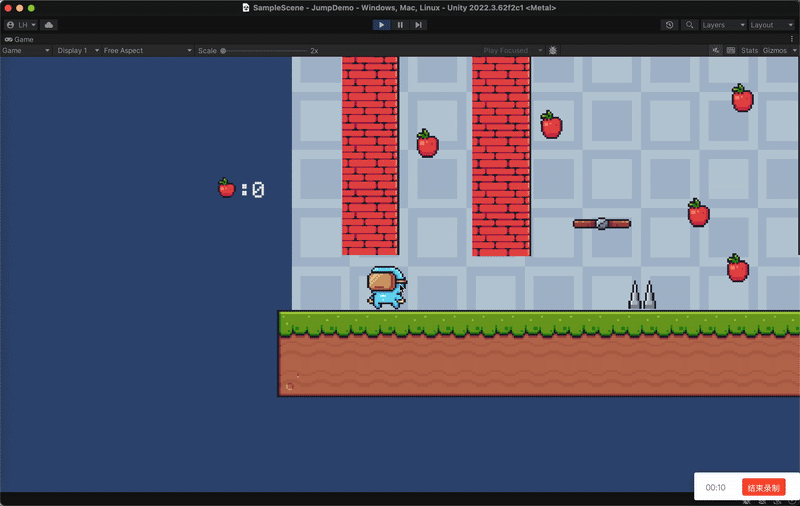Toggle Mute Audio in Game view
This screenshot has width=800, height=506.
(x=716, y=50)
